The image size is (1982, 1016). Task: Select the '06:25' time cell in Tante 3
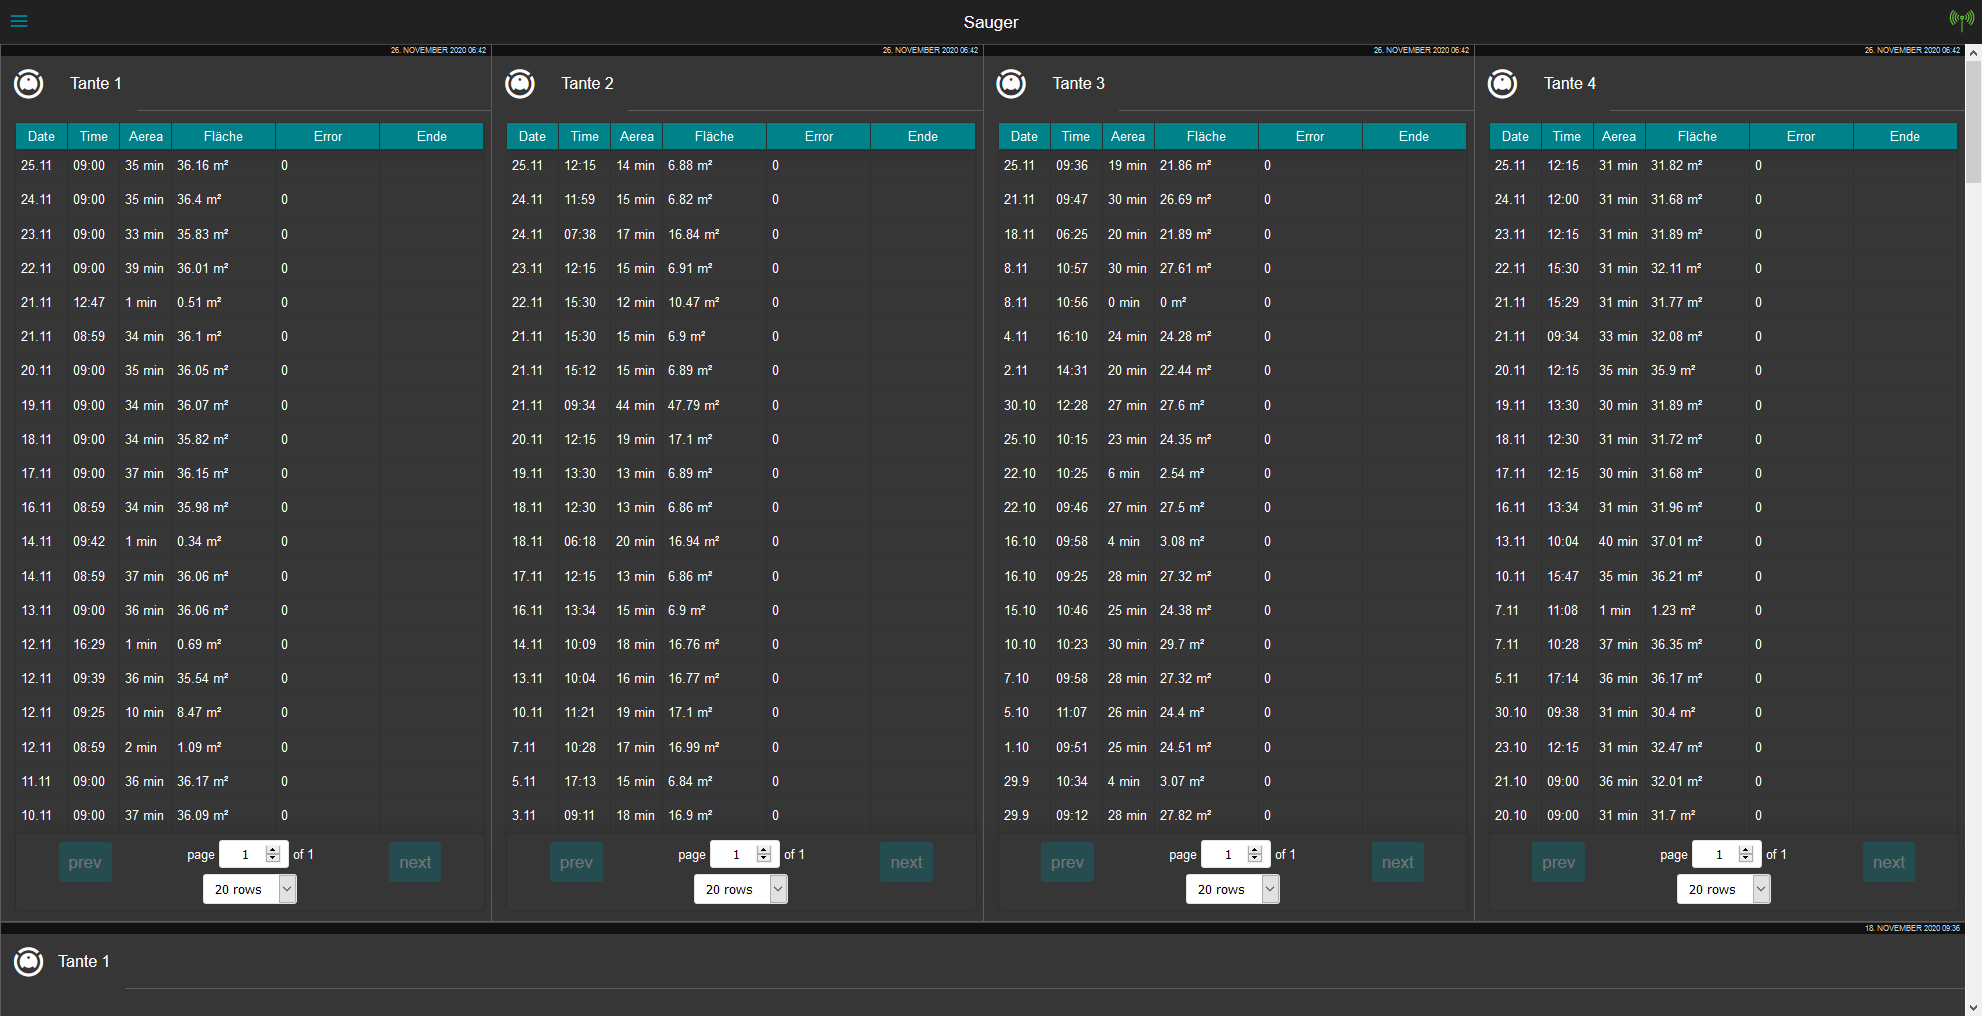click(1072, 234)
